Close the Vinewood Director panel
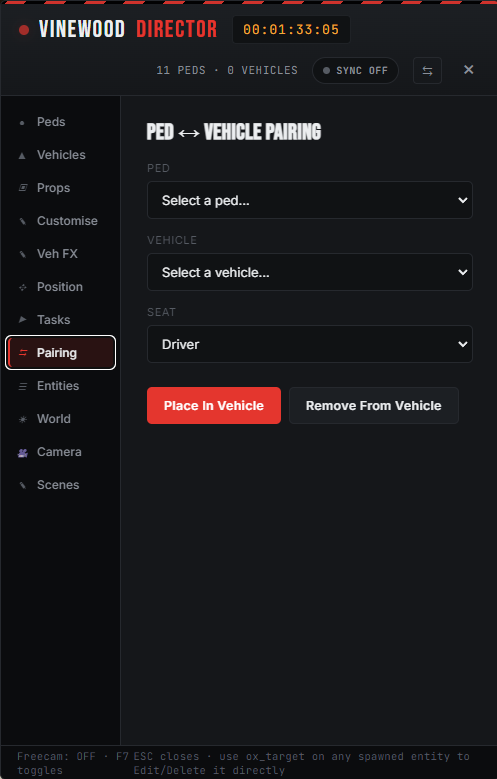Viewport: 497px width, 779px height. (x=468, y=70)
